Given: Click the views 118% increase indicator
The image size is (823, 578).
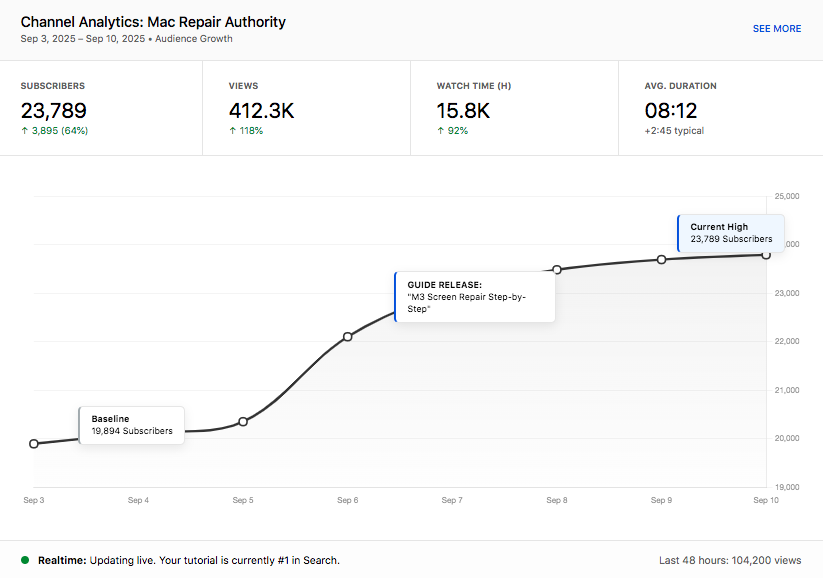Looking at the screenshot, I should [x=246, y=131].
